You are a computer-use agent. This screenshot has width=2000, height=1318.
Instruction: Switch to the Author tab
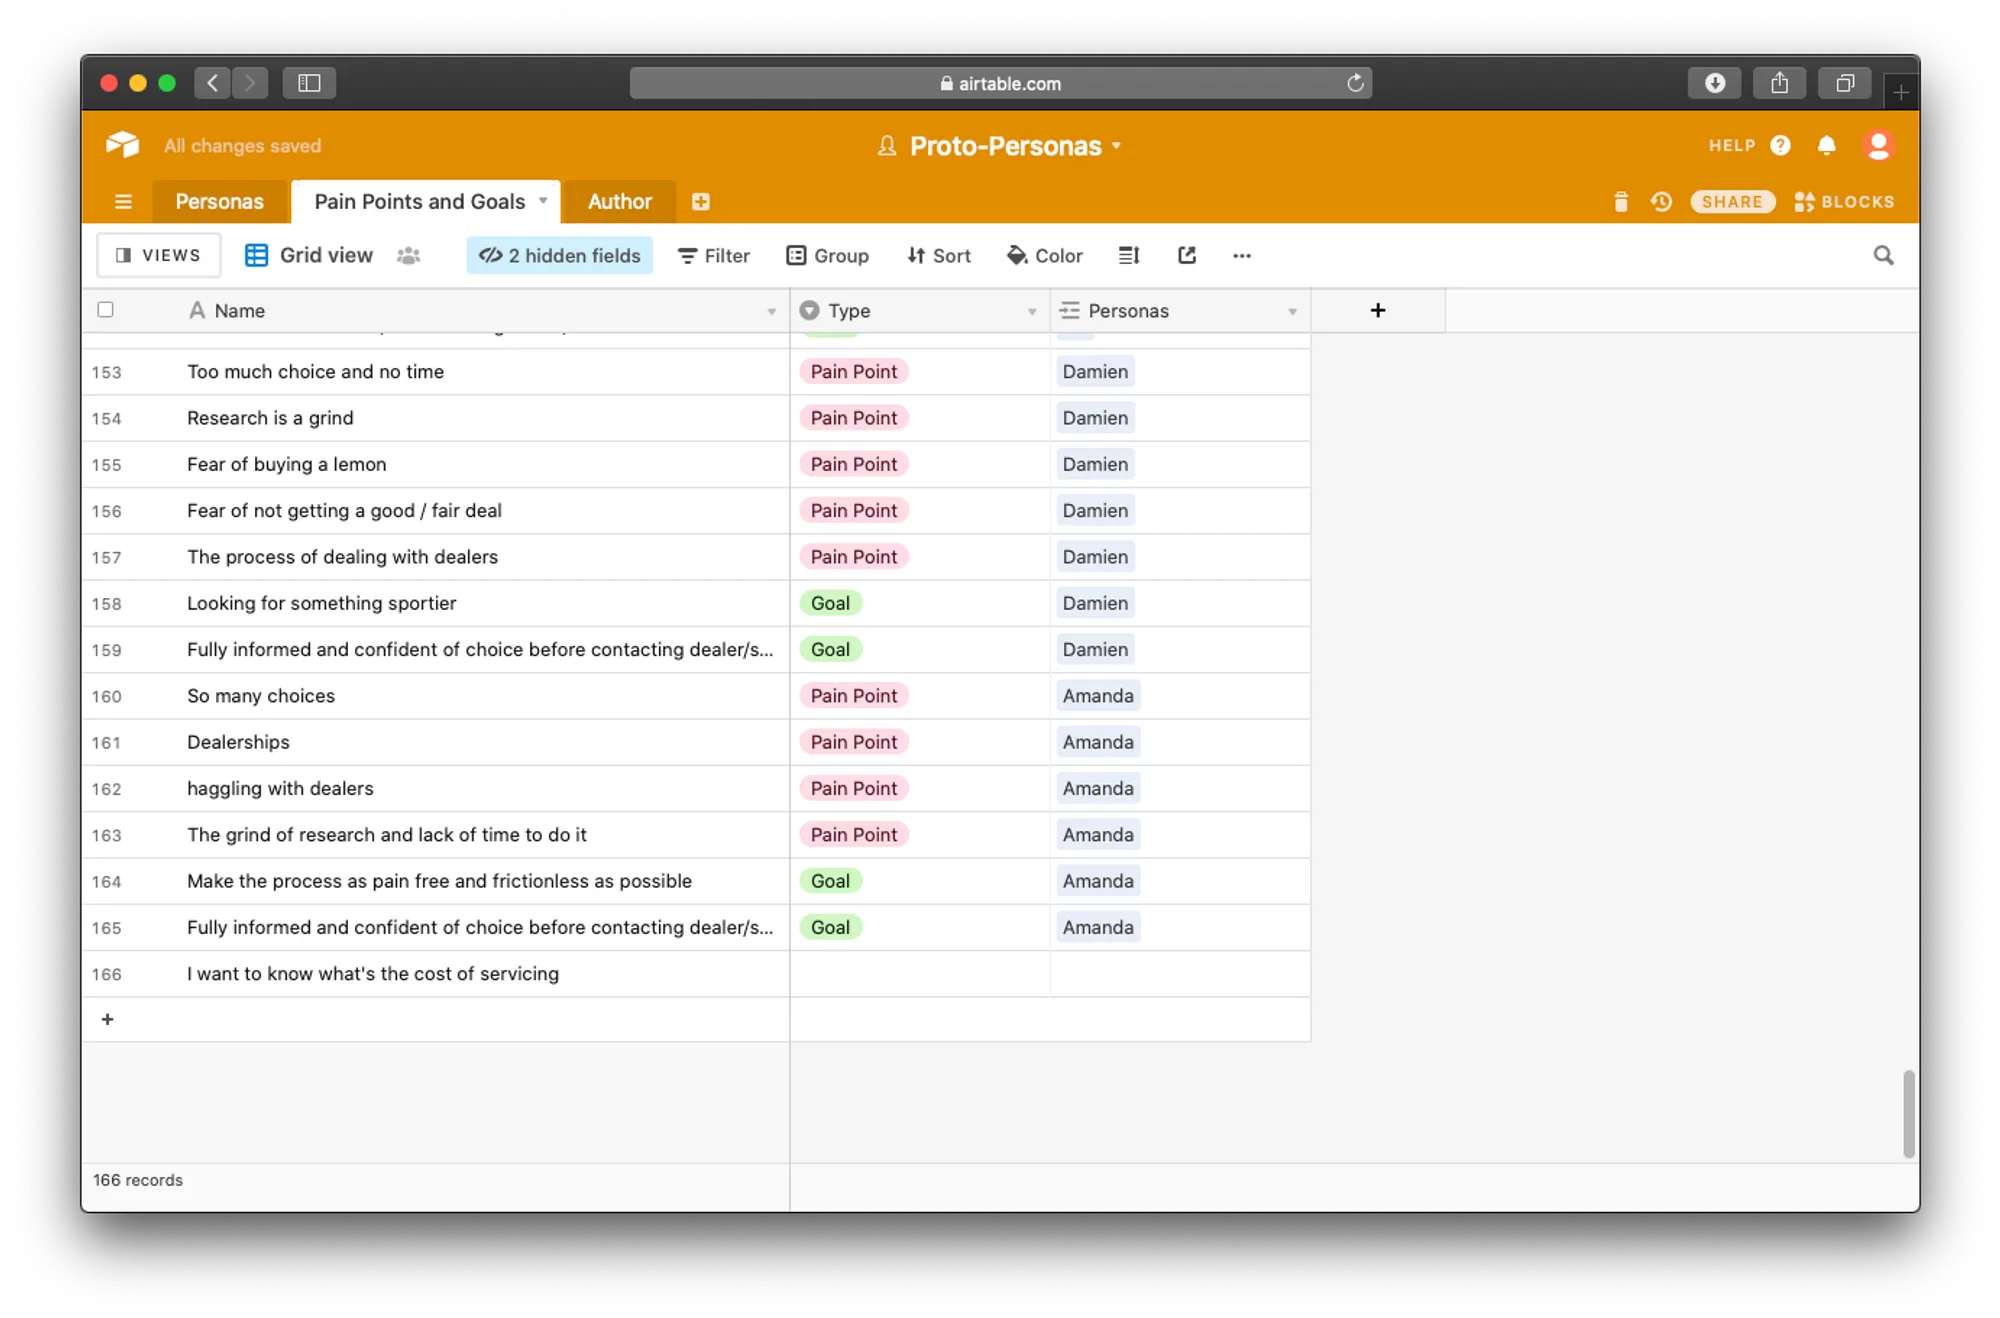(x=619, y=202)
